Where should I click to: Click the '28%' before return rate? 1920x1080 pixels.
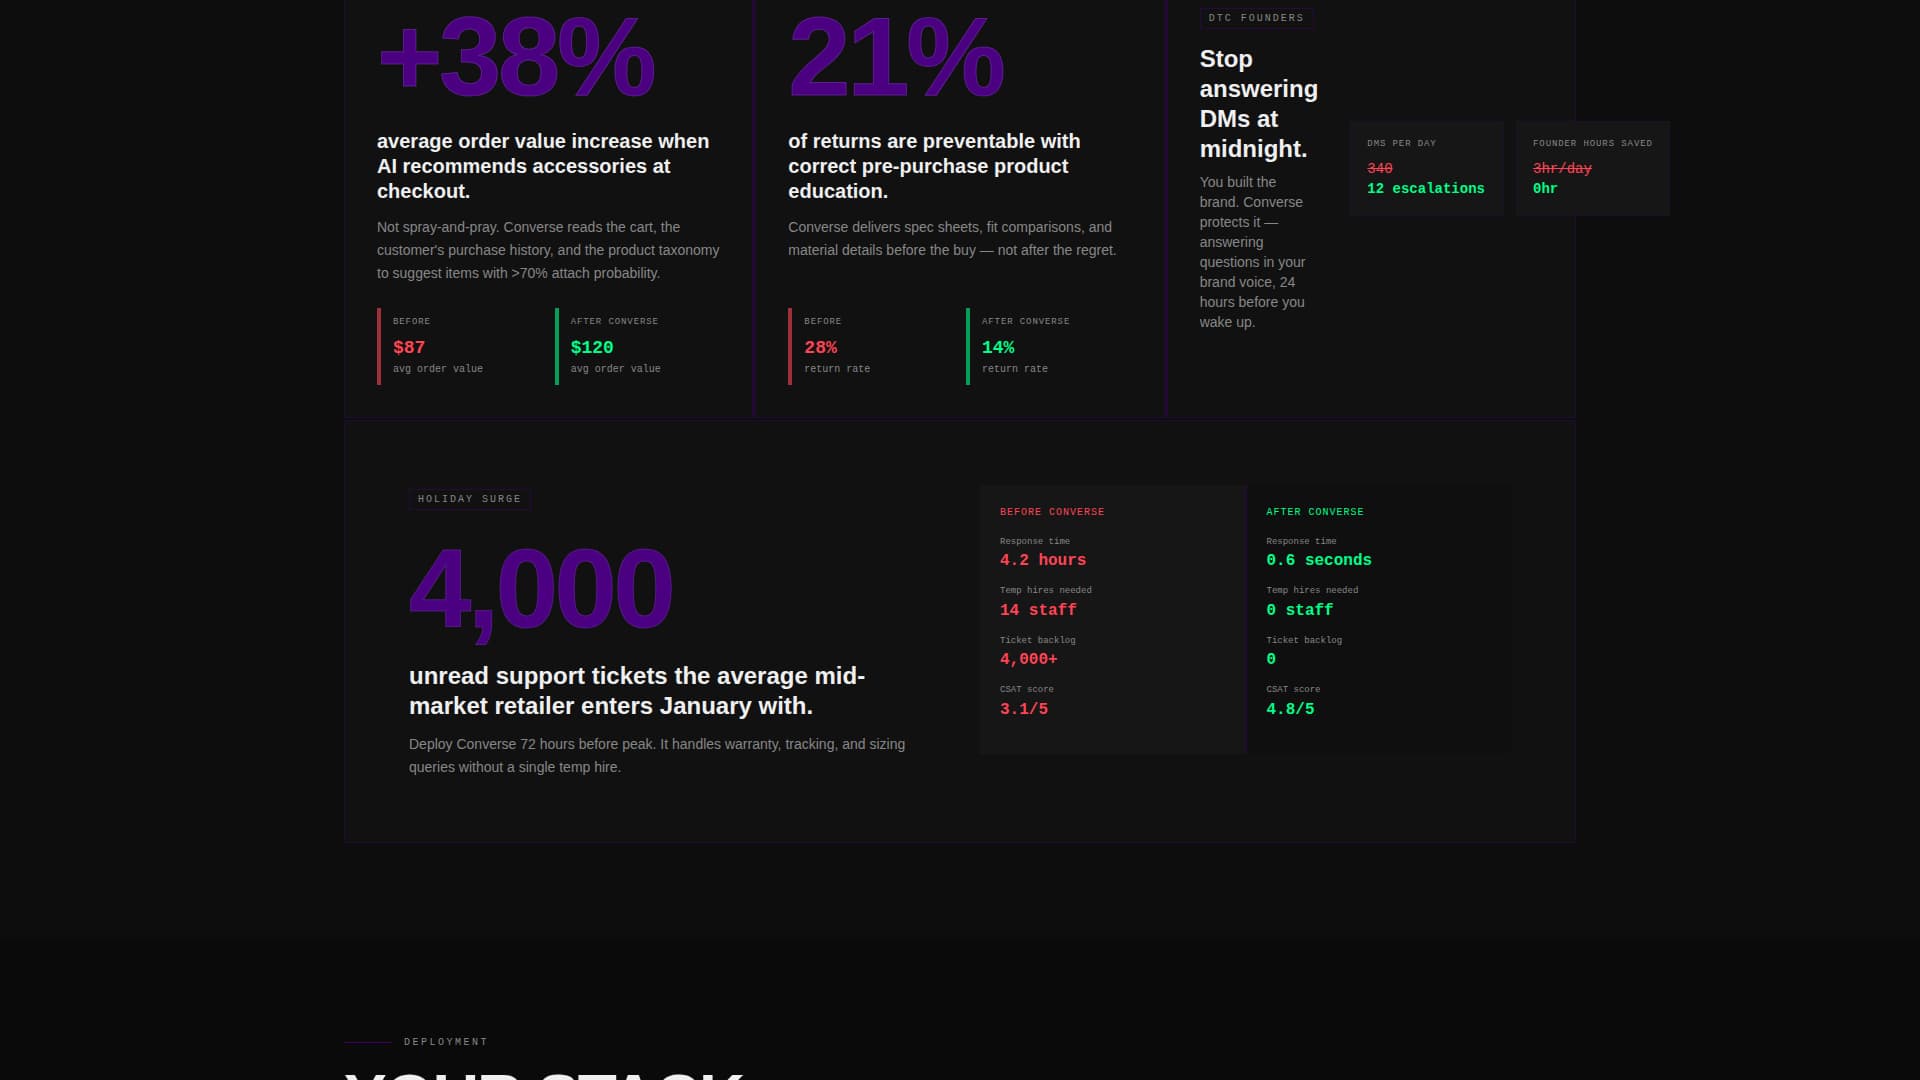(x=821, y=347)
